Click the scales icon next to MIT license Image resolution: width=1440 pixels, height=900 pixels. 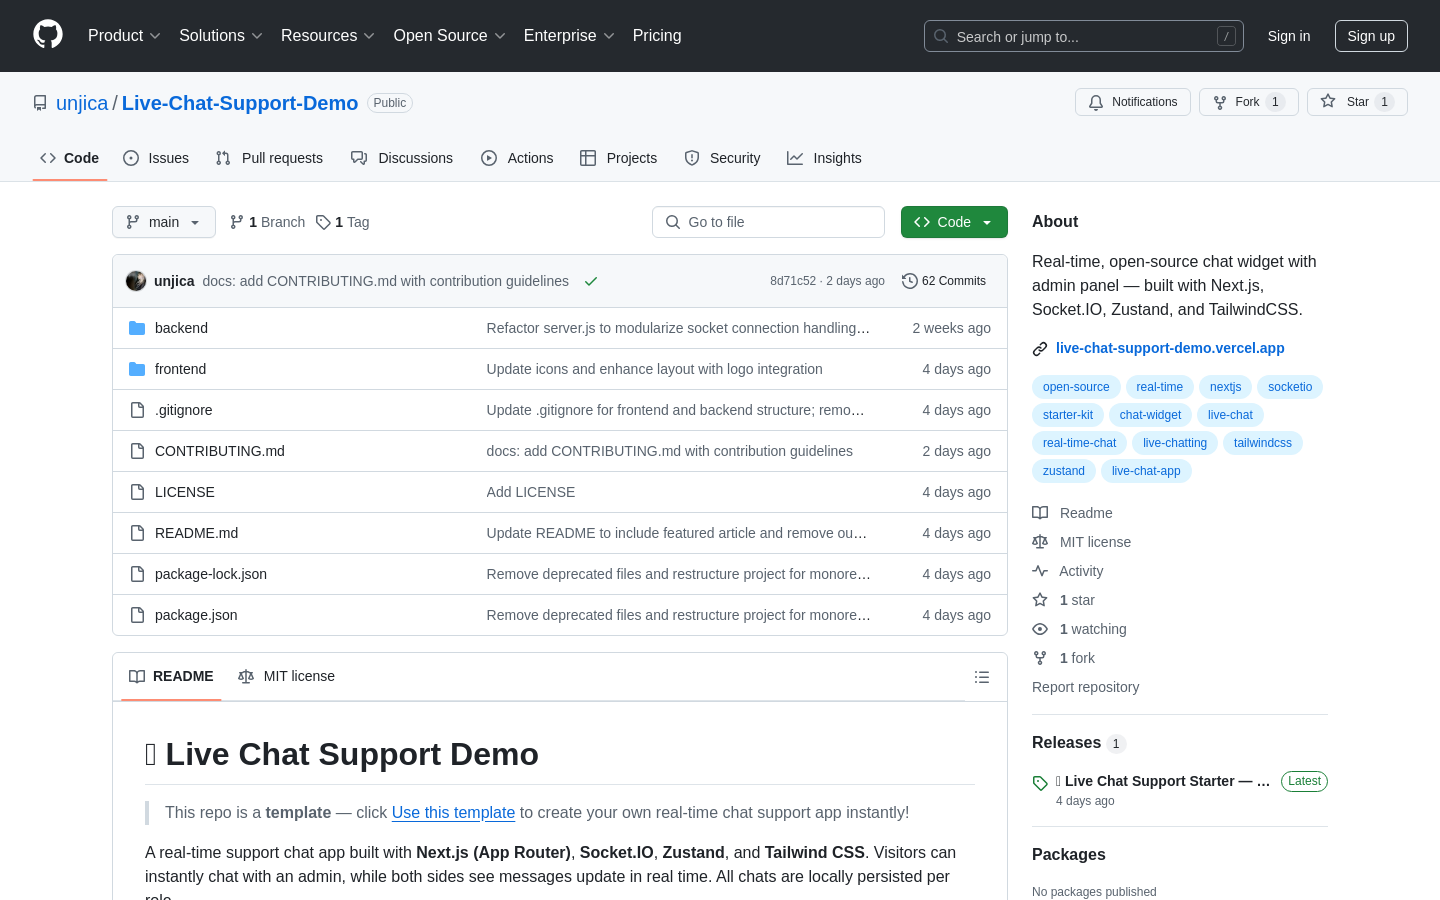(1040, 542)
